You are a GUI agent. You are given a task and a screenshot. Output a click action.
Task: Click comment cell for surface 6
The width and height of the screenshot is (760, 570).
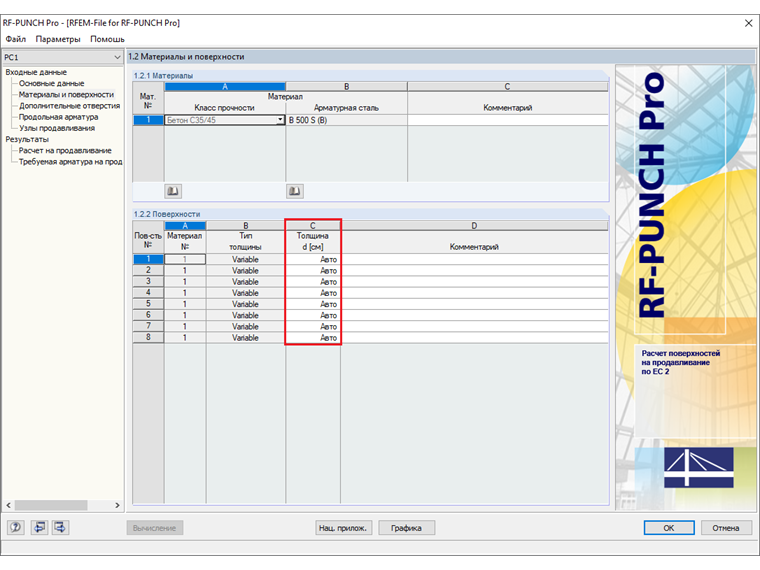pos(475,315)
